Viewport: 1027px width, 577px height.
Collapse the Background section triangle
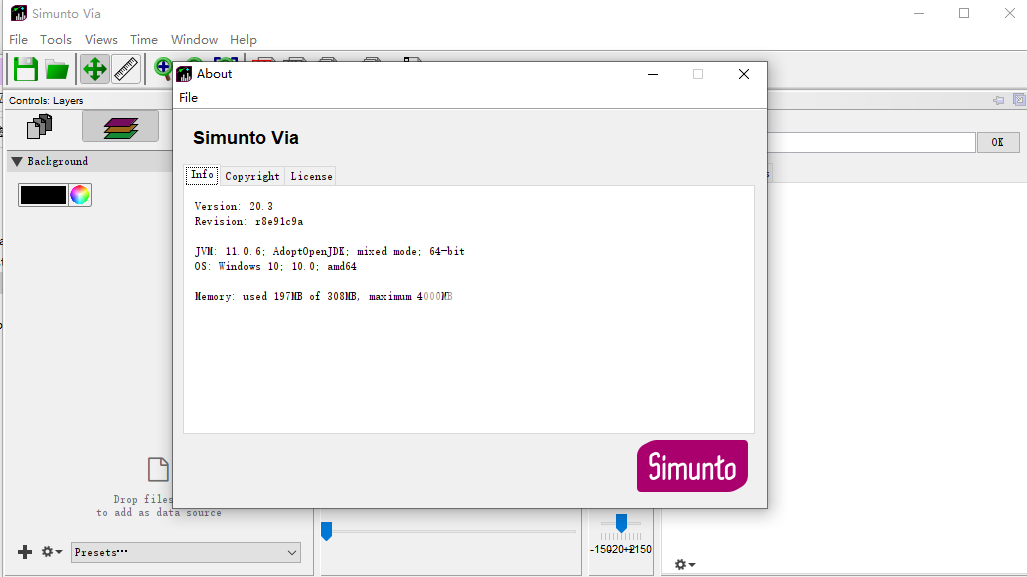pos(17,161)
